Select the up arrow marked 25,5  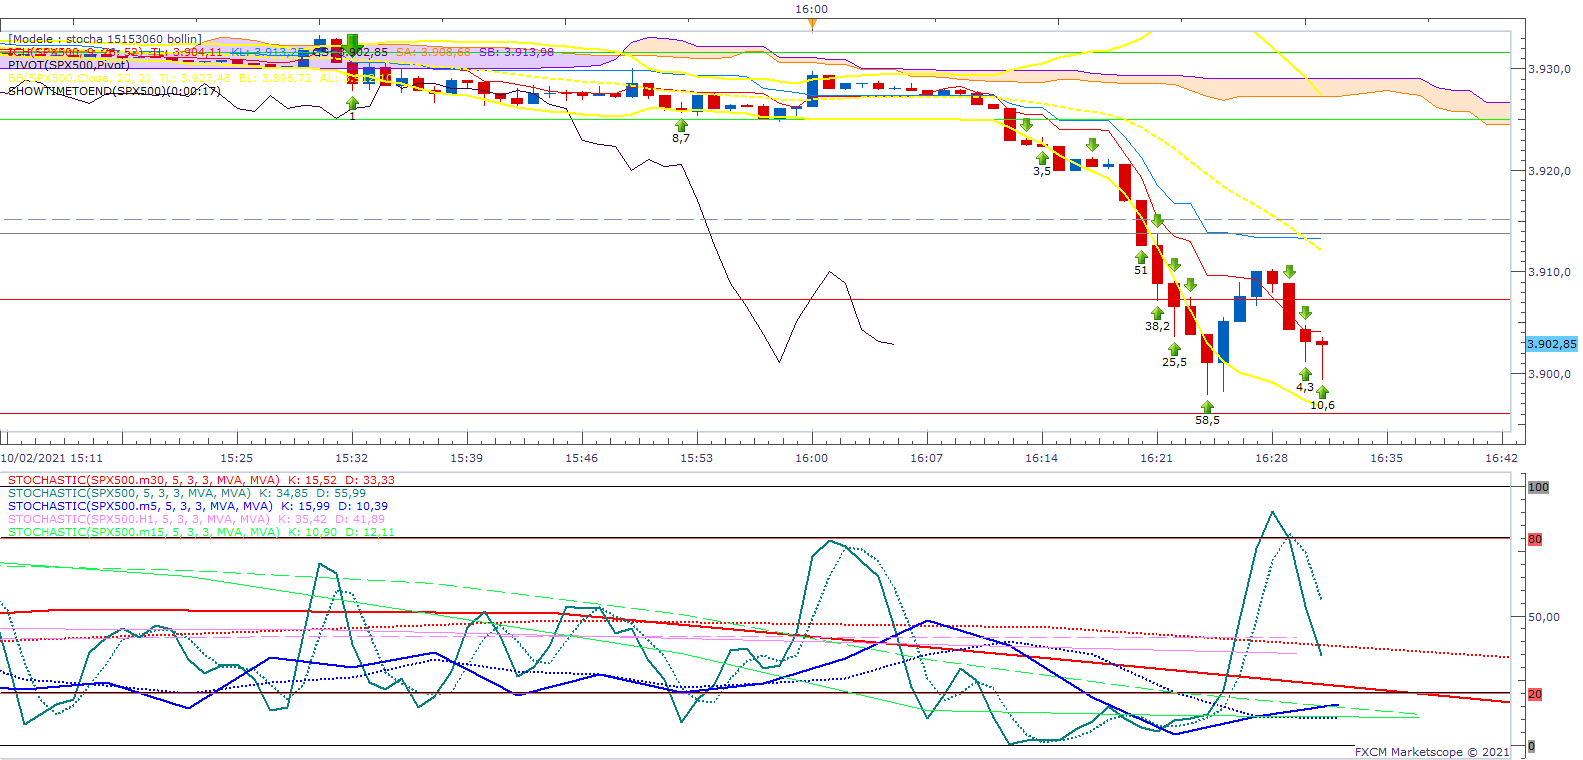1174,349
